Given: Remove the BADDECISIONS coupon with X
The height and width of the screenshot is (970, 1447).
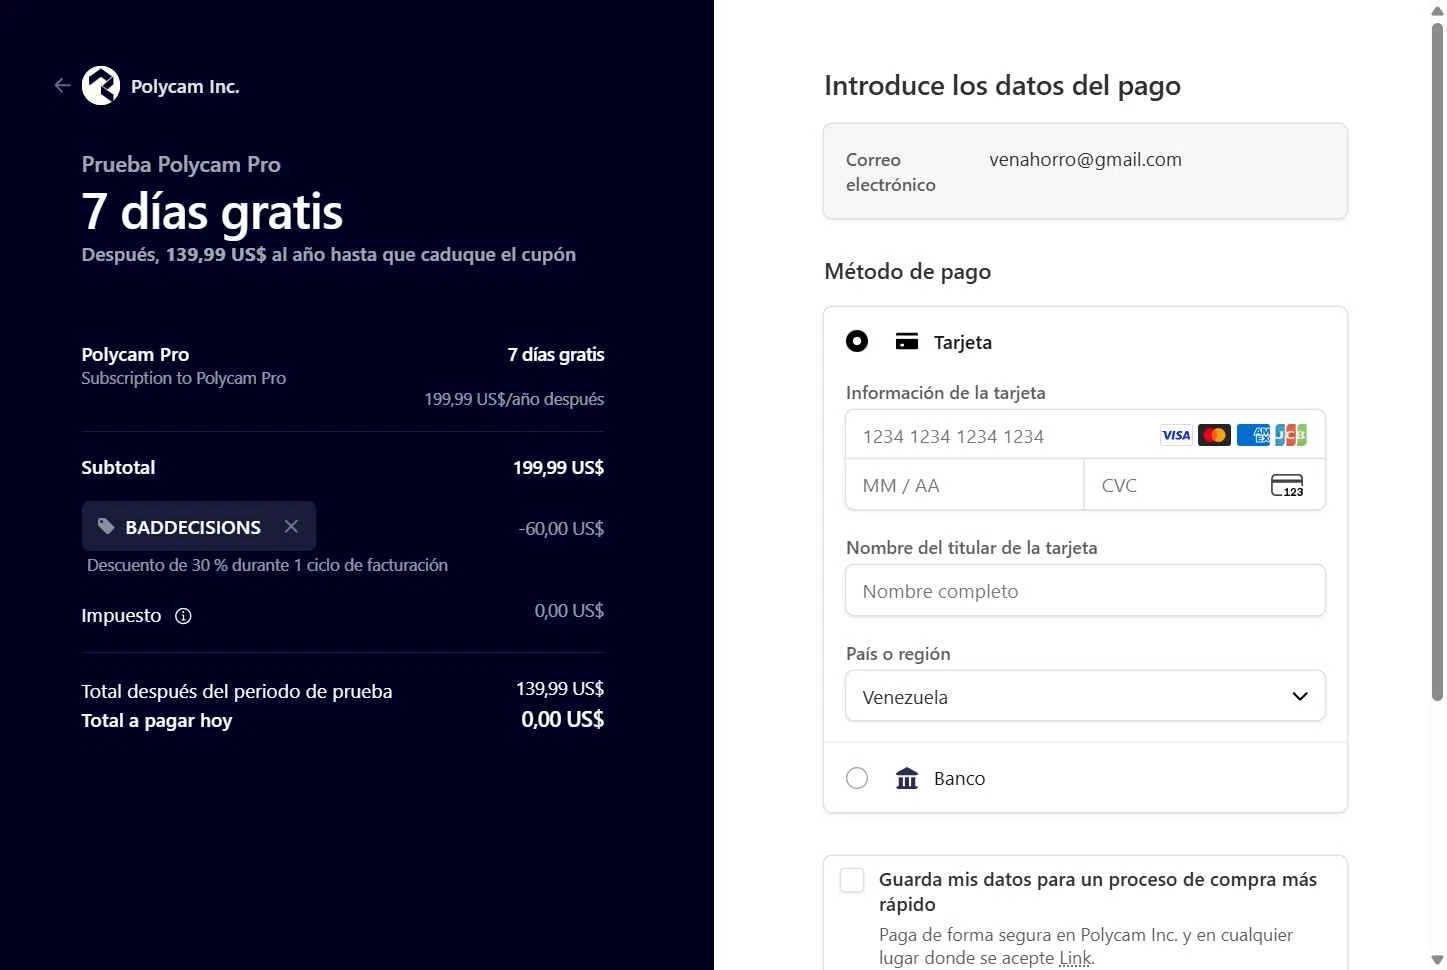Looking at the screenshot, I should pos(291,526).
